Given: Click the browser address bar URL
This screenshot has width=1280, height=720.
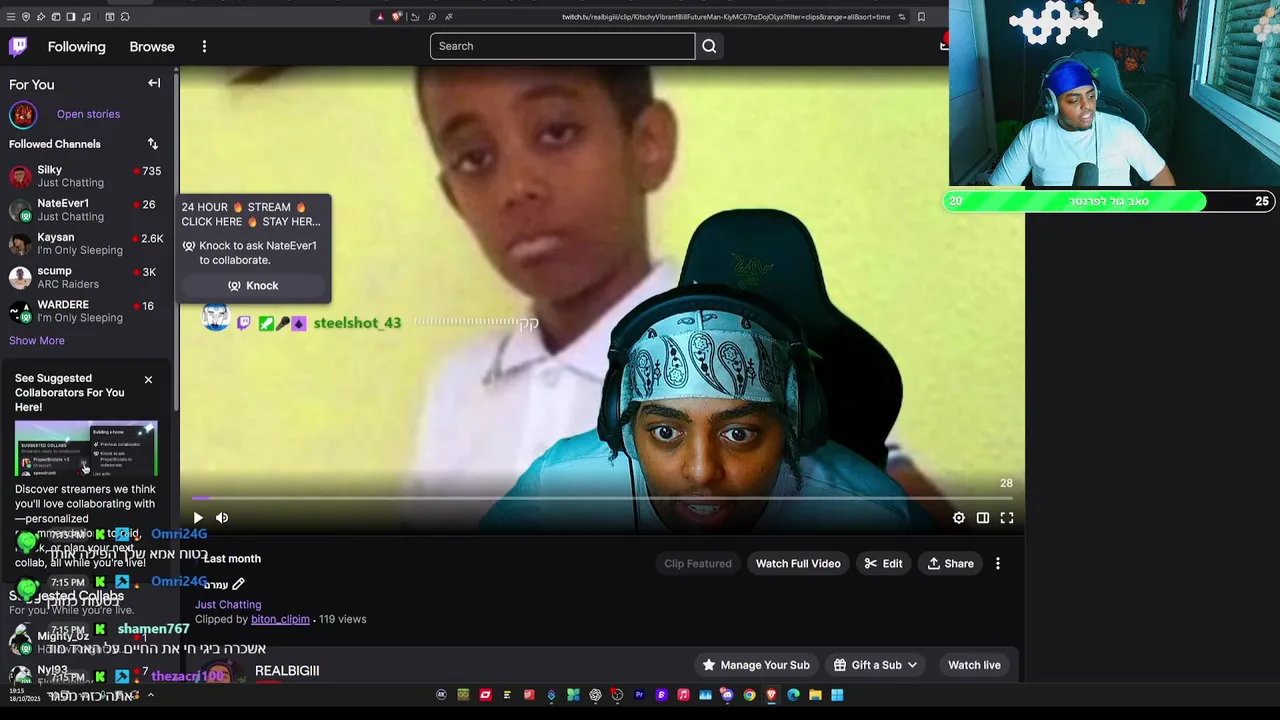Looking at the screenshot, I should pyautogui.click(x=725, y=17).
